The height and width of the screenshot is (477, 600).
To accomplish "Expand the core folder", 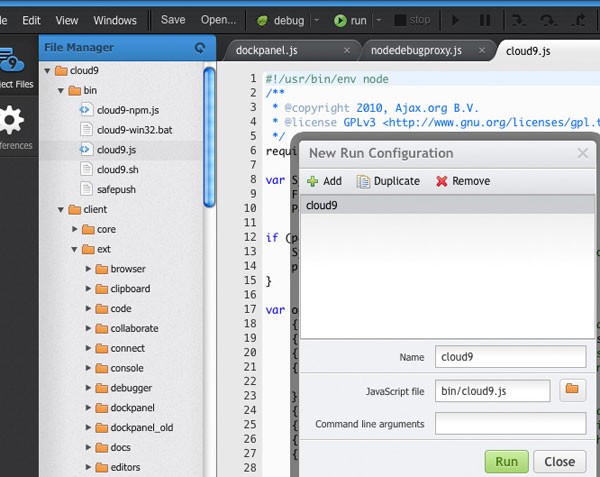I will coord(75,229).
